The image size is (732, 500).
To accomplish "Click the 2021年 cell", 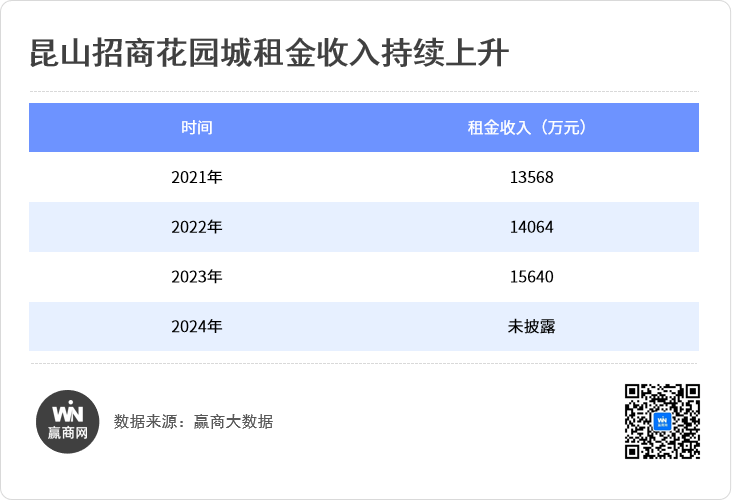I will click(x=197, y=177).
